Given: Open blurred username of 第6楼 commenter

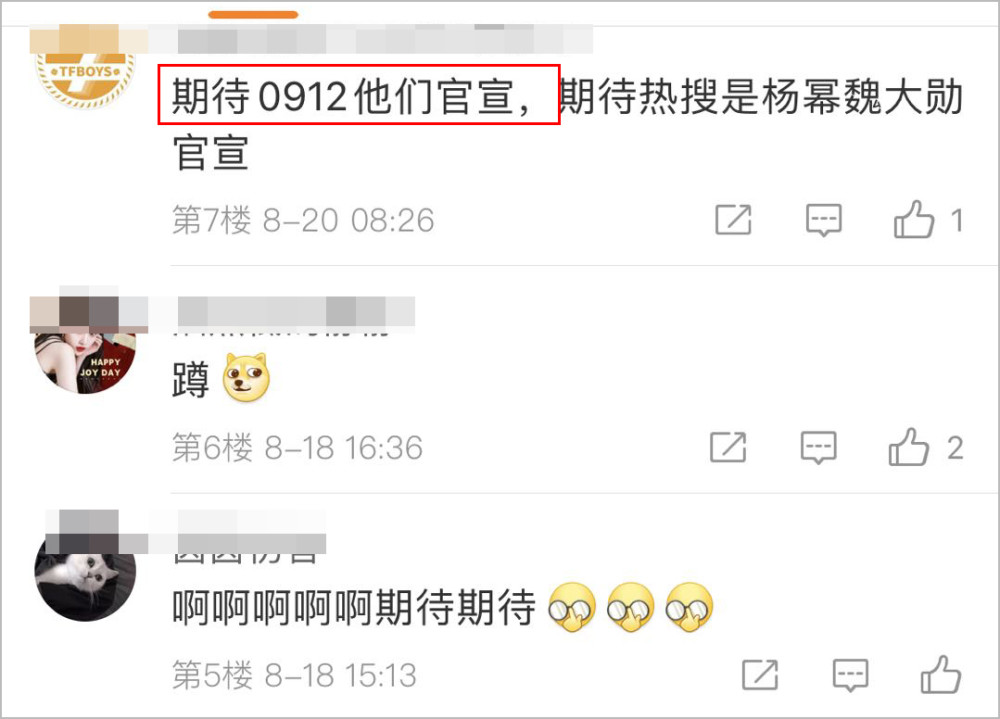Looking at the screenshot, I should pyautogui.click(x=296, y=314).
